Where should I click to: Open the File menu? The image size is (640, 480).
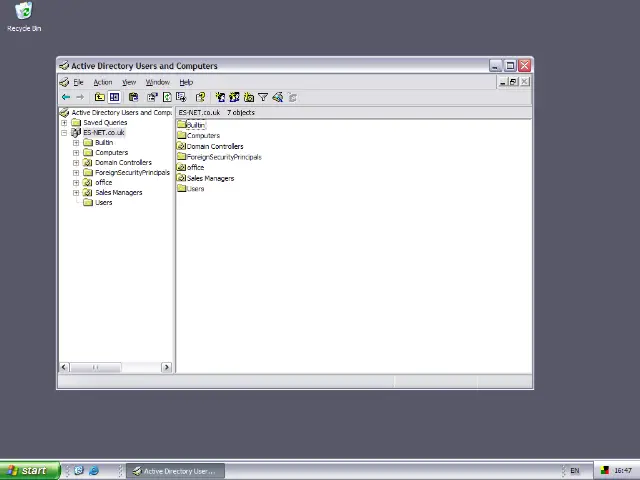tap(78, 82)
